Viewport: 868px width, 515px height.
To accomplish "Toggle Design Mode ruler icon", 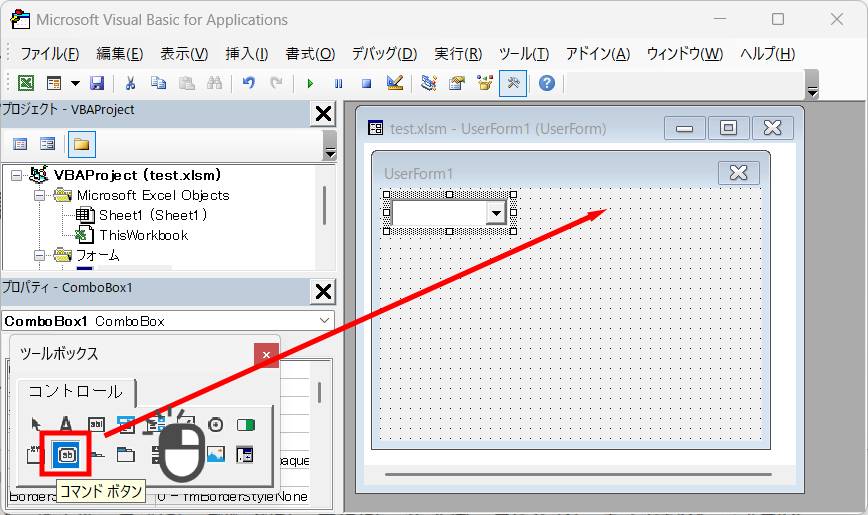I will (395, 84).
